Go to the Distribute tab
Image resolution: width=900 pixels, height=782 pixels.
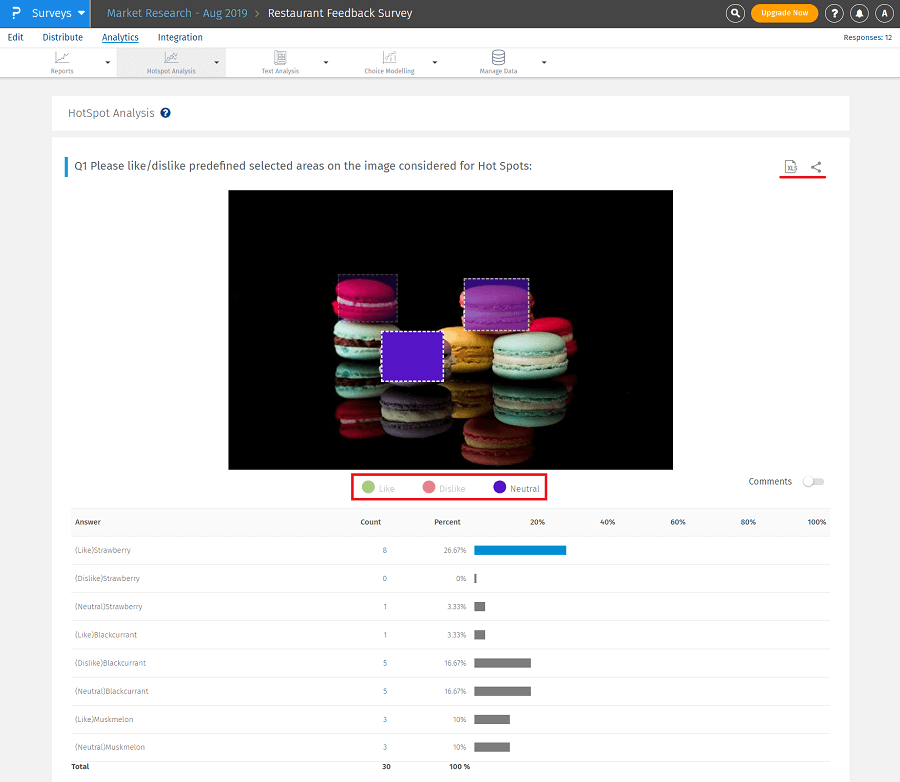click(63, 37)
